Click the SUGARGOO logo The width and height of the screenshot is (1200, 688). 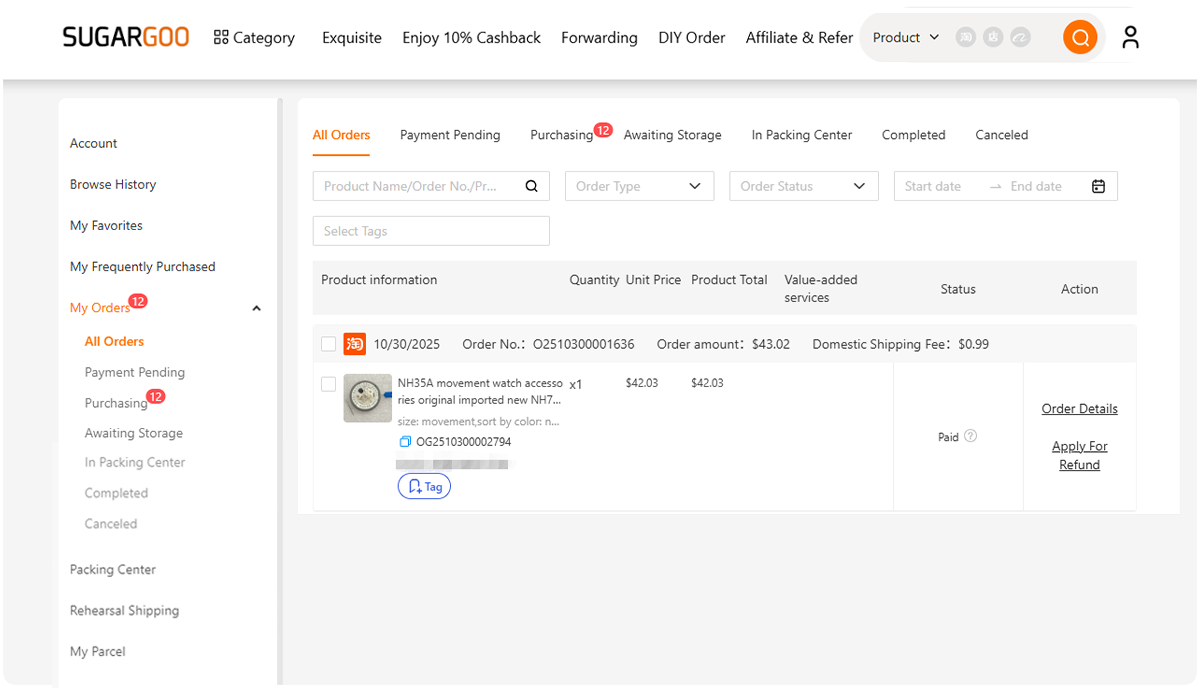point(125,36)
